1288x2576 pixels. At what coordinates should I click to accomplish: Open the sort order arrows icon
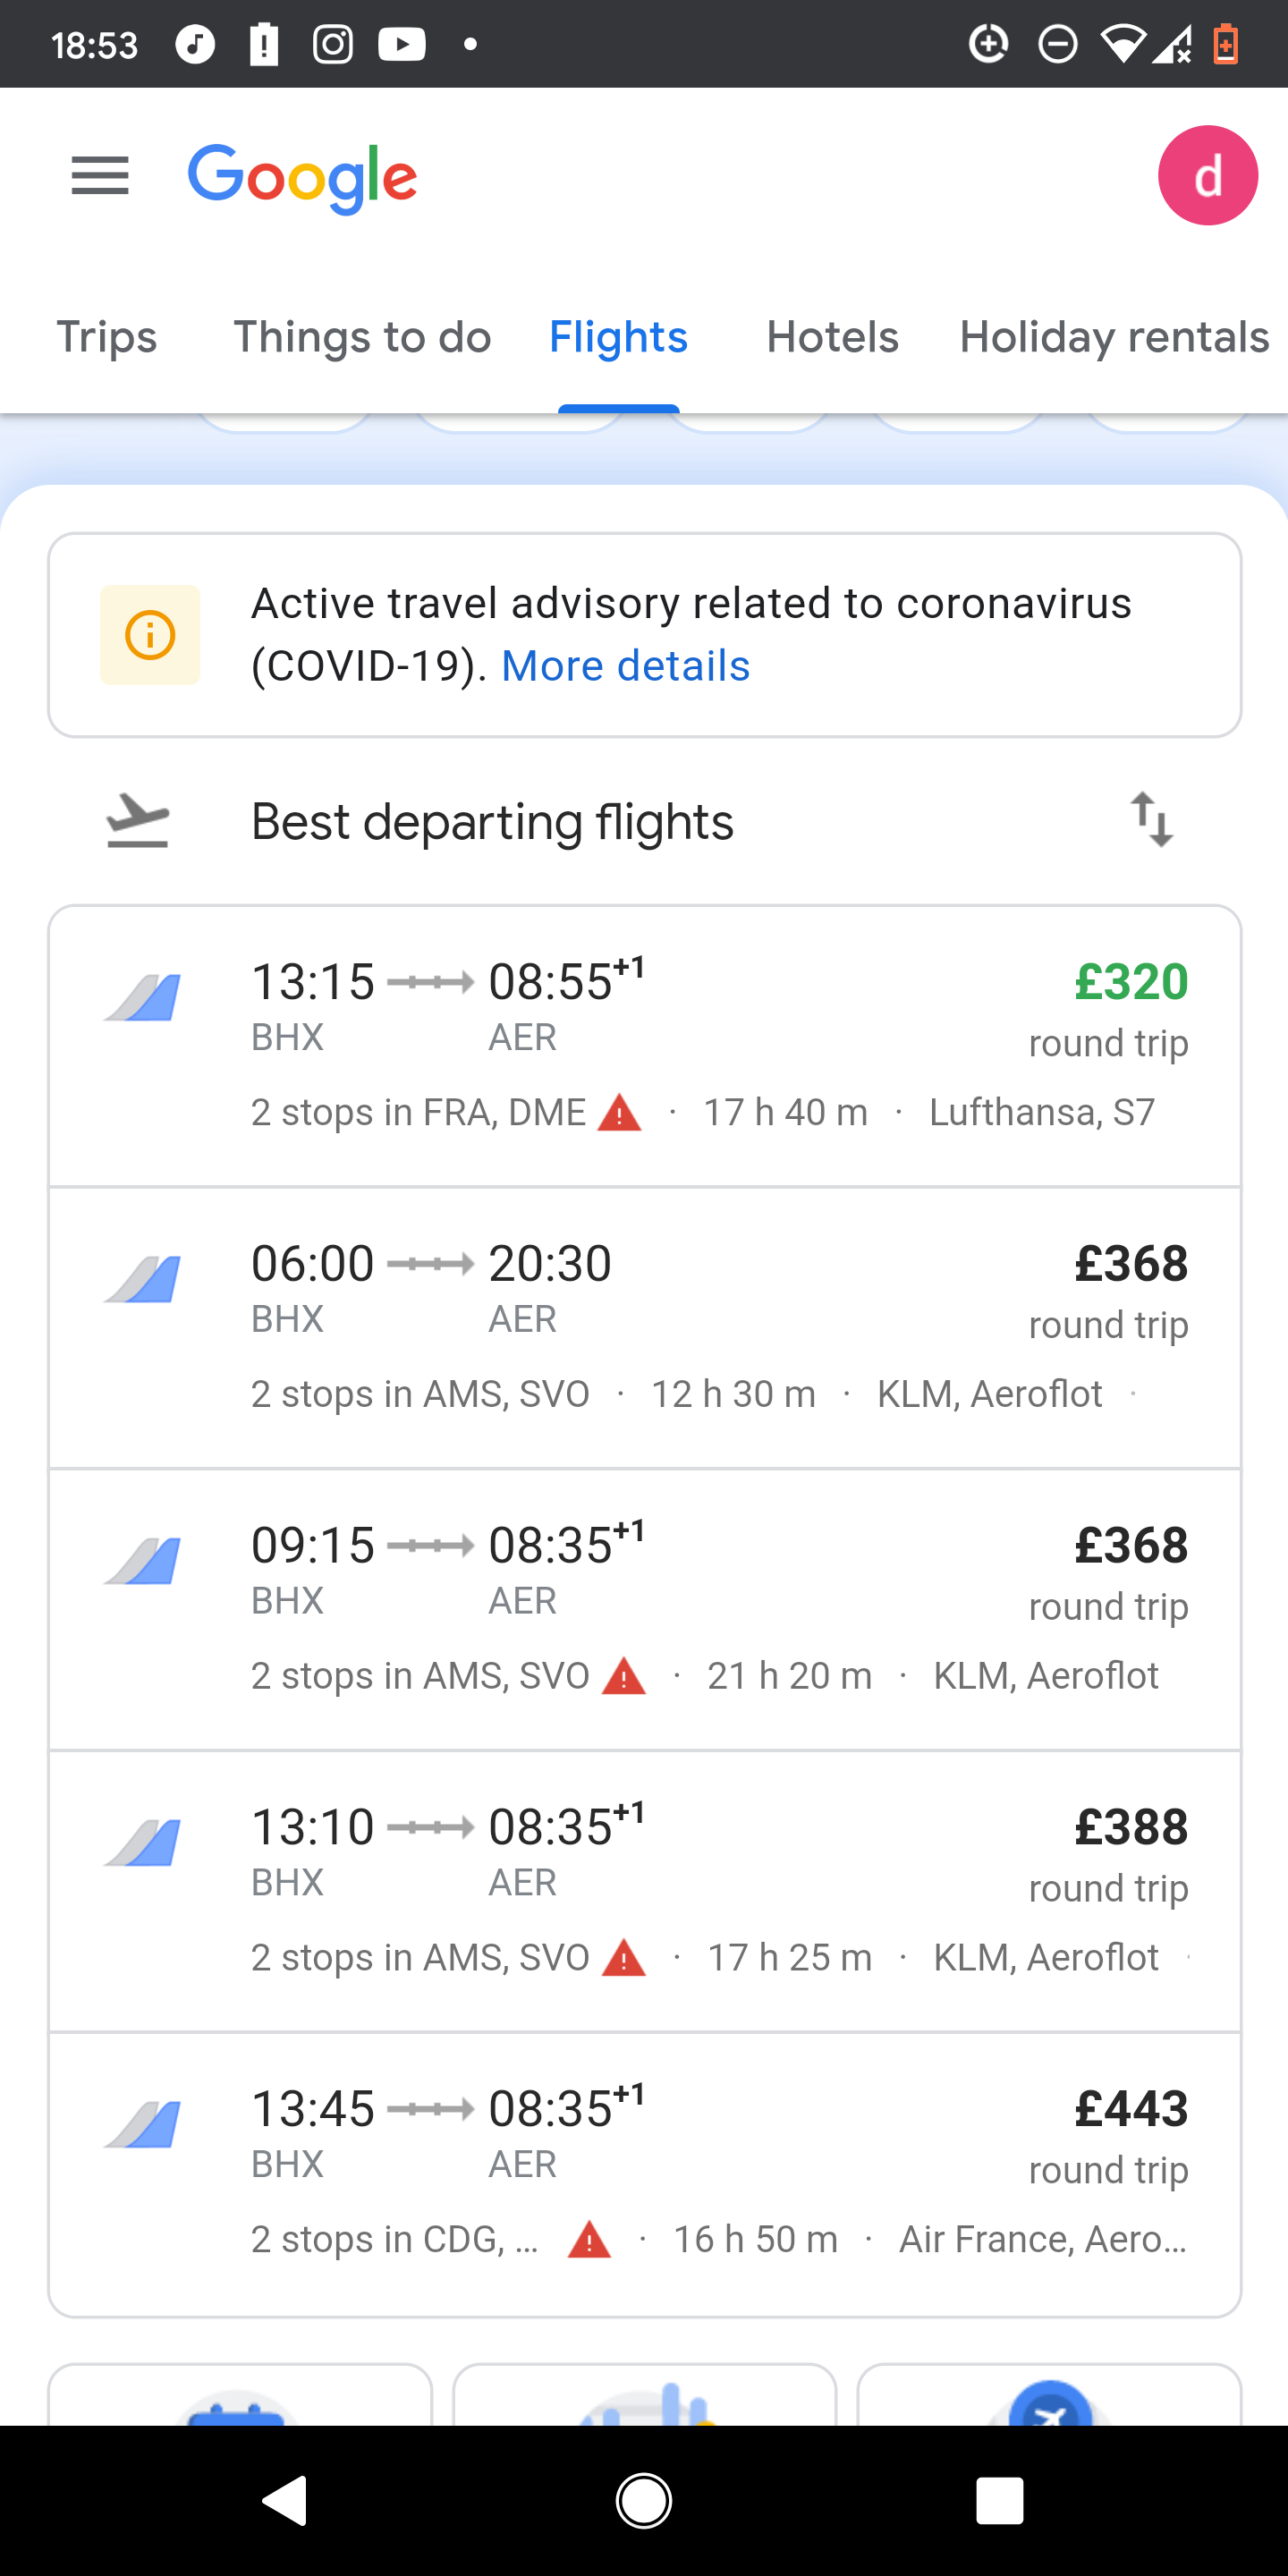point(1151,820)
